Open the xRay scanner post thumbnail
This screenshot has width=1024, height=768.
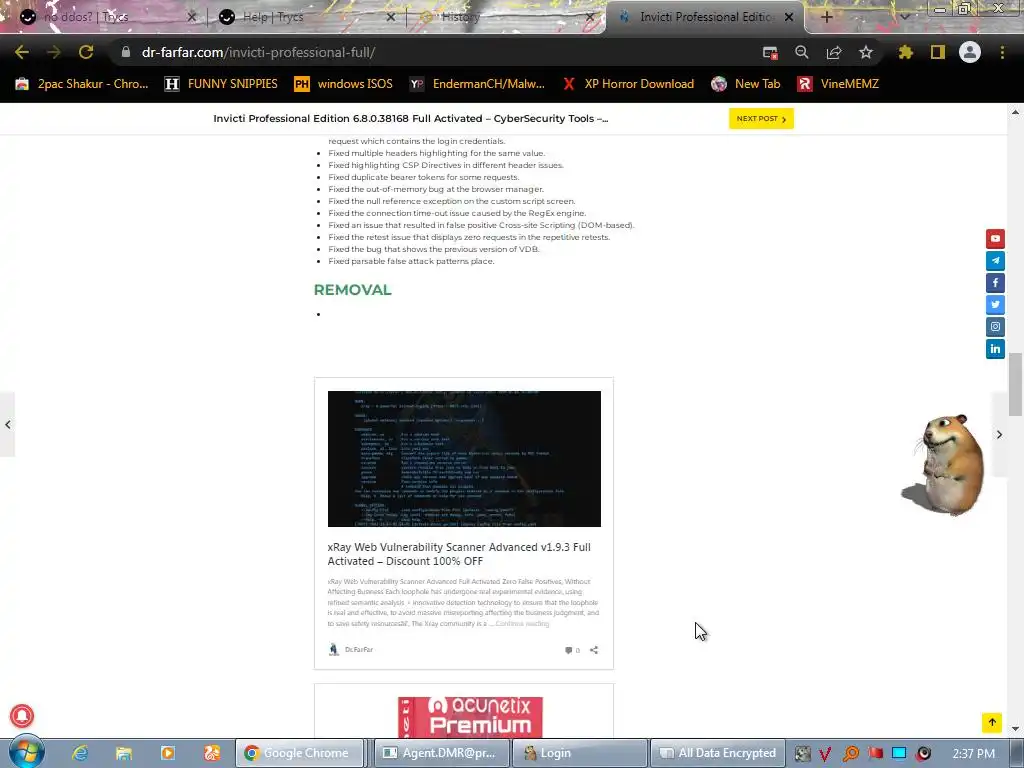[464, 459]
